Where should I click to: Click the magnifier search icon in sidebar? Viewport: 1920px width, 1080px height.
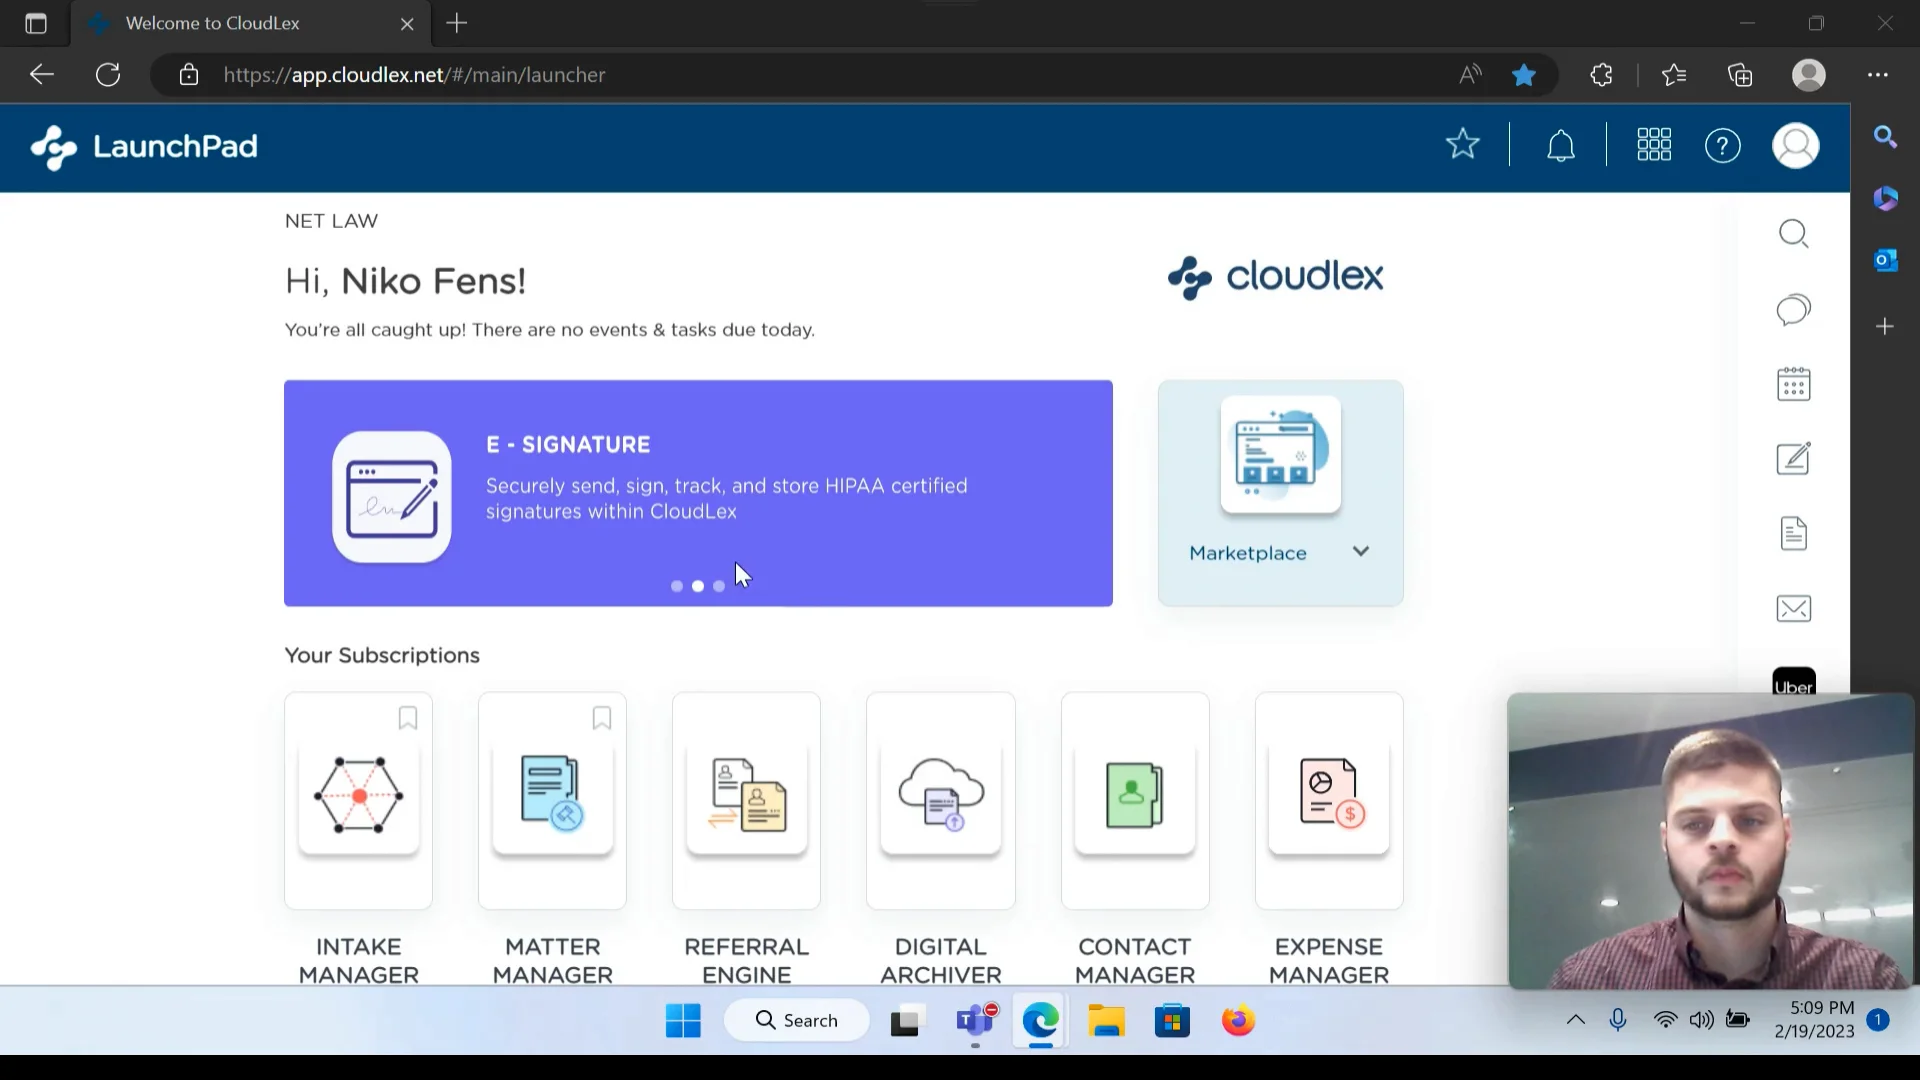coord(1793,234)
